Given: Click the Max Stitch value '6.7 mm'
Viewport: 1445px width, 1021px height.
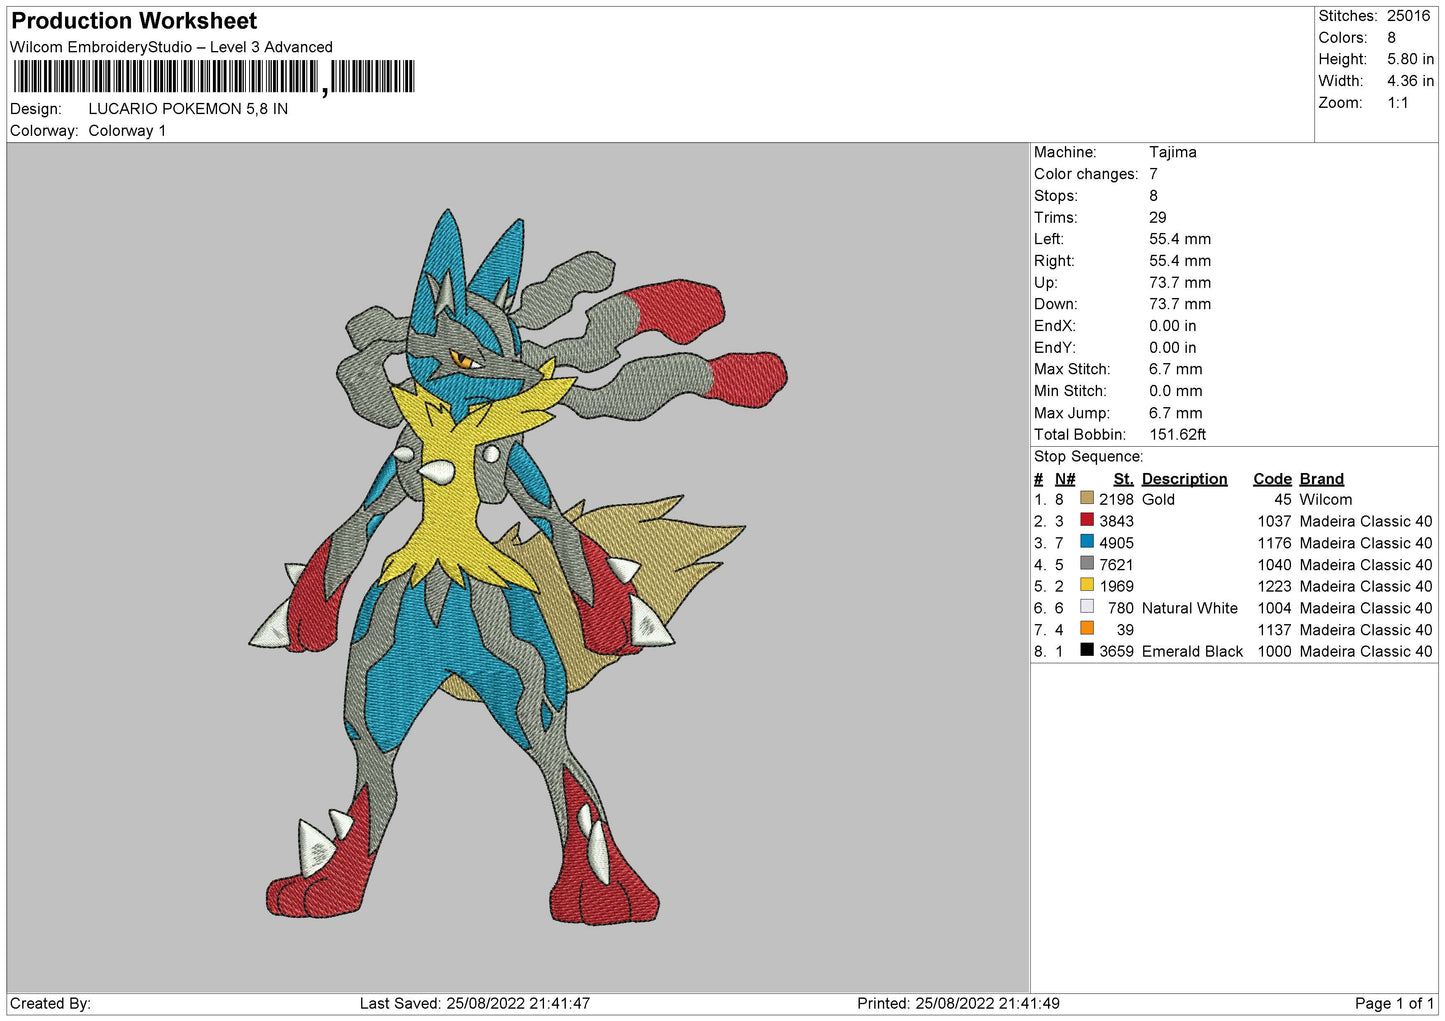Looking at the screenshot, I should [x=1175, y=370].
